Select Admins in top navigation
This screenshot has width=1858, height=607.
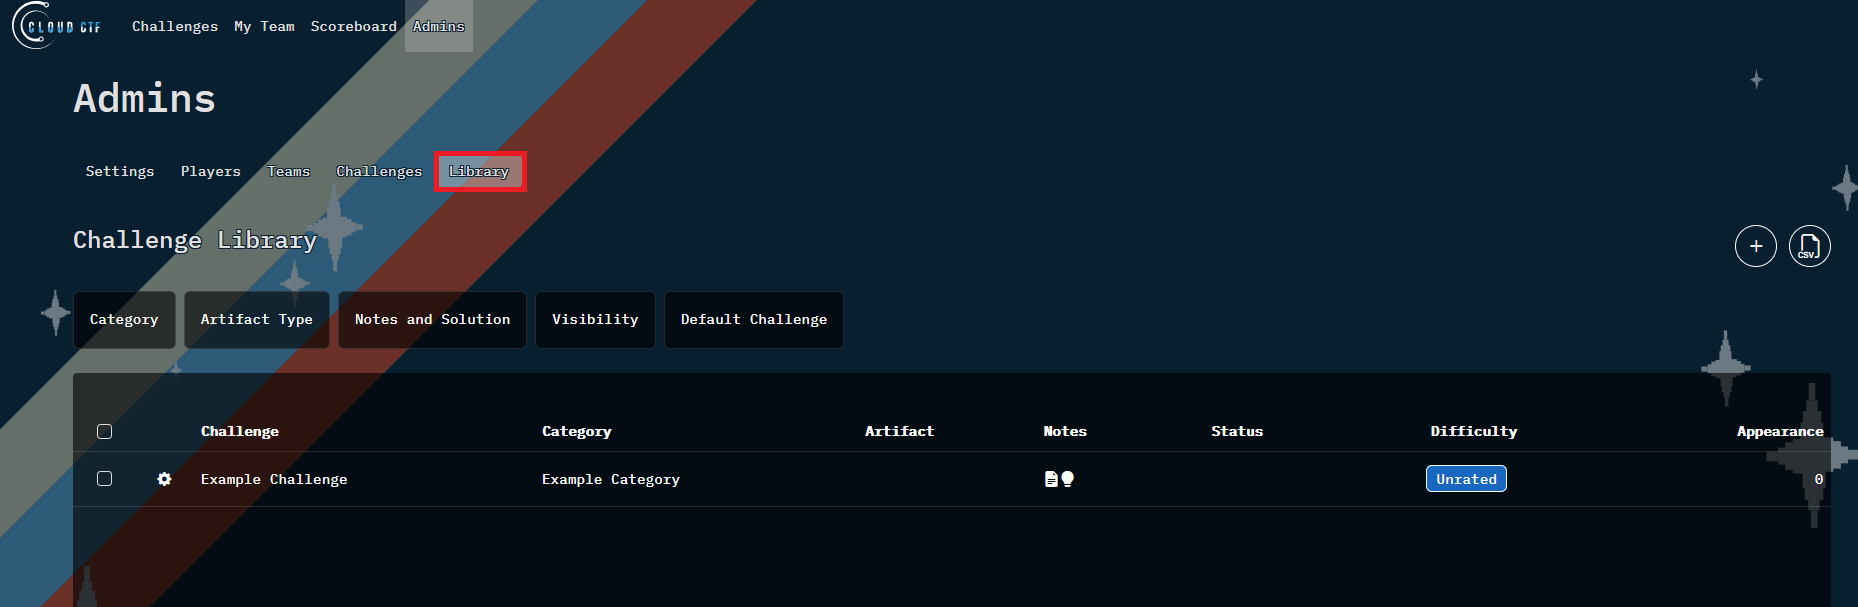439,26
